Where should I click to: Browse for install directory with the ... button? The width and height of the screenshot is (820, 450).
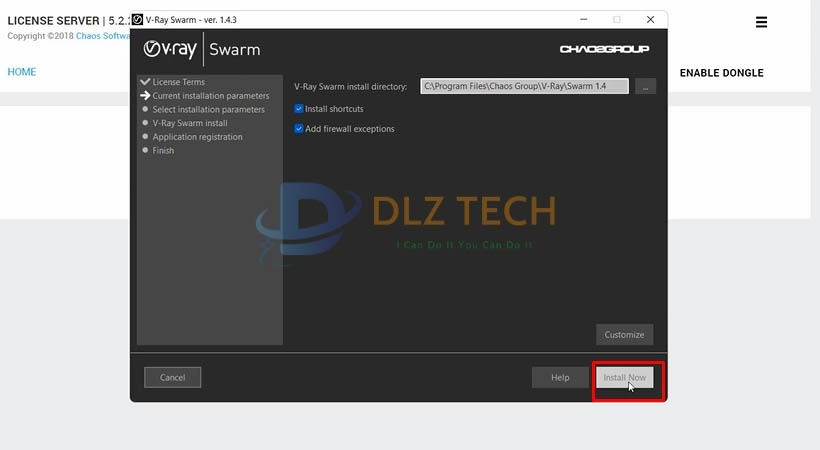point(645,87)
